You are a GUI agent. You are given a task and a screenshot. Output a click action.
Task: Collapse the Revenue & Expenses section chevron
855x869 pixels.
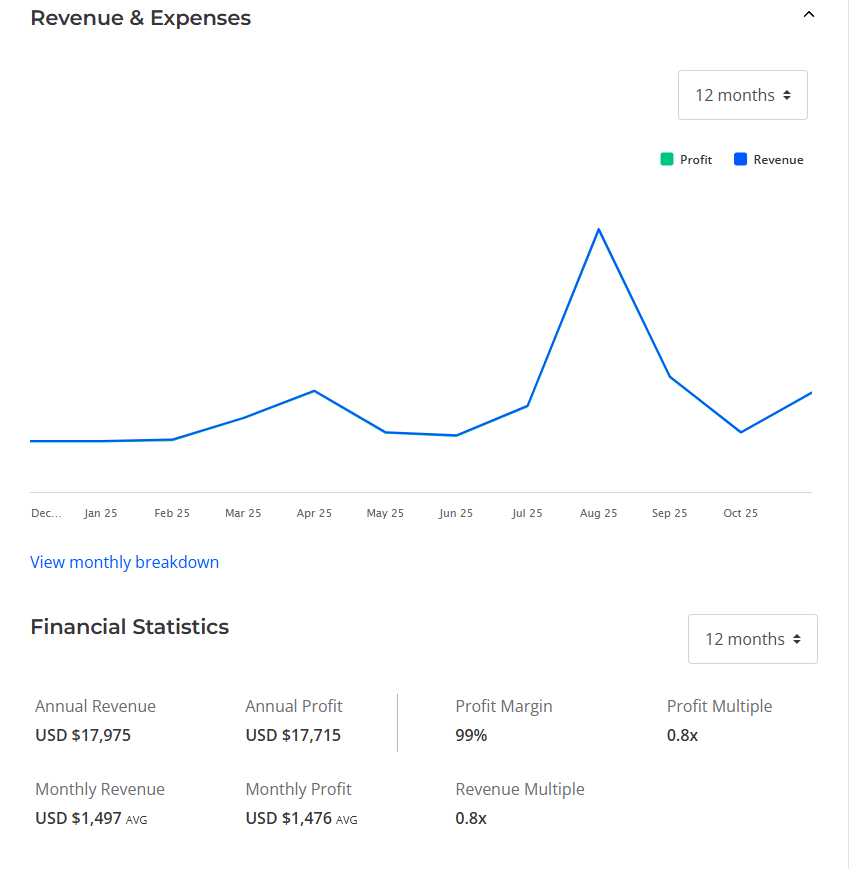tap(809, 15)
